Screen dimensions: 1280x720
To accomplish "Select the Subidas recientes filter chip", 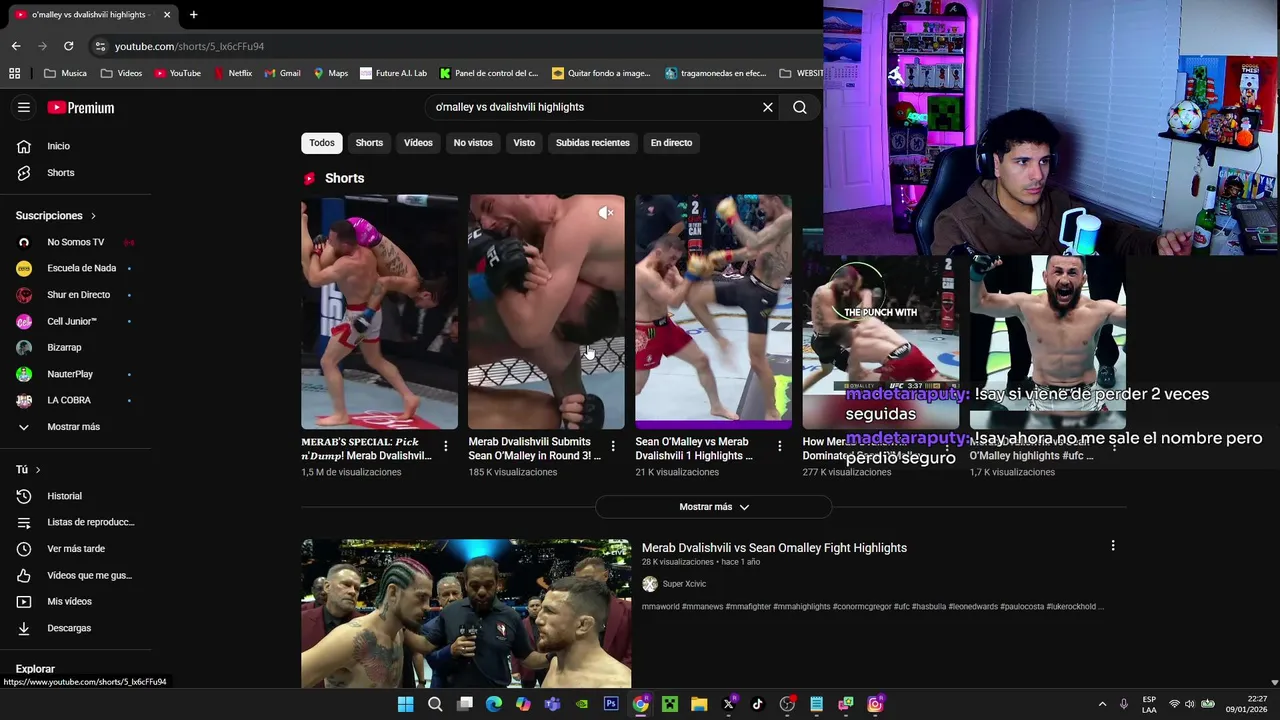I will [593, 143].
